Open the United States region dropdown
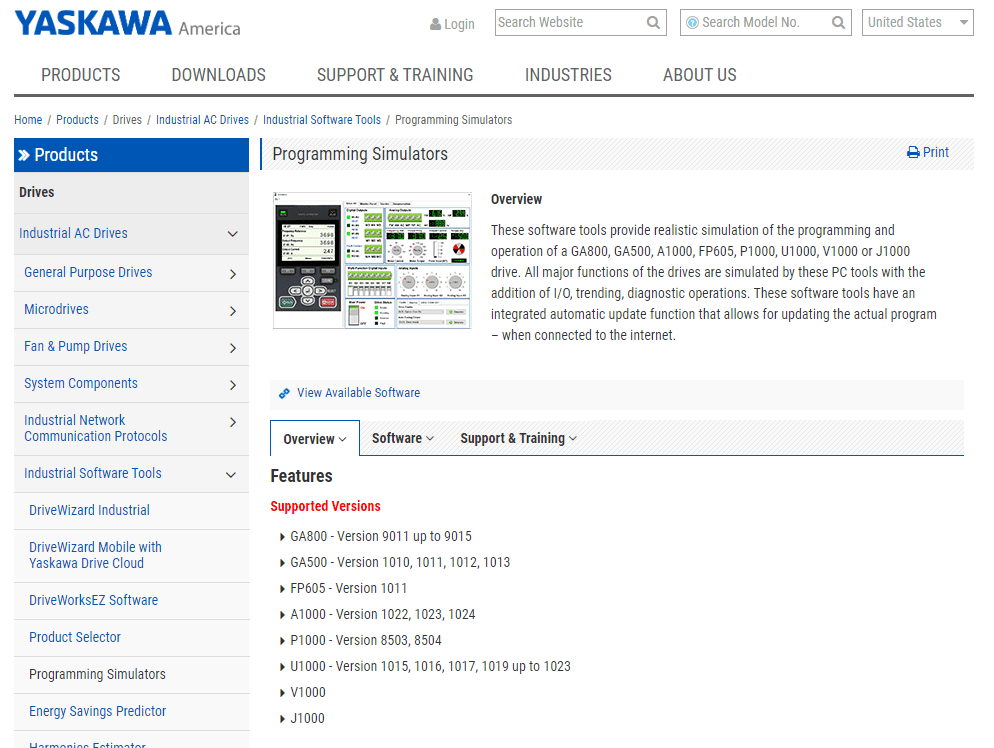Screen dimensions: 994x748 point(917,23)
